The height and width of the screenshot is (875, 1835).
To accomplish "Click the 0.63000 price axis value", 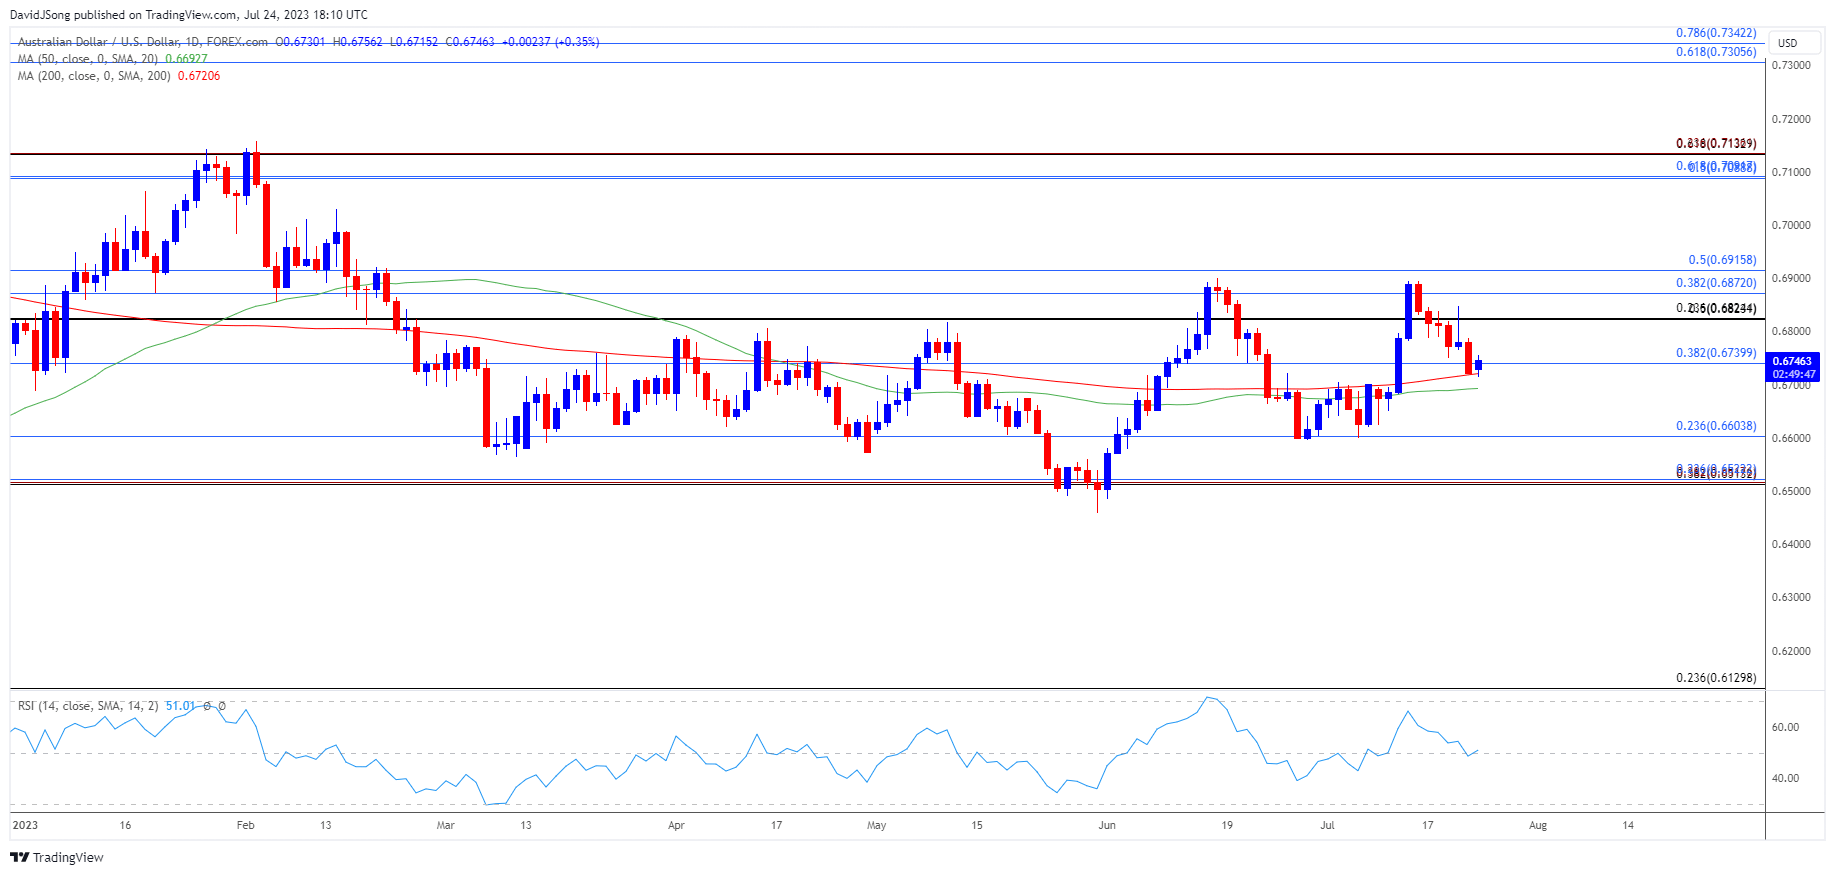I will tap(1791, 597).
